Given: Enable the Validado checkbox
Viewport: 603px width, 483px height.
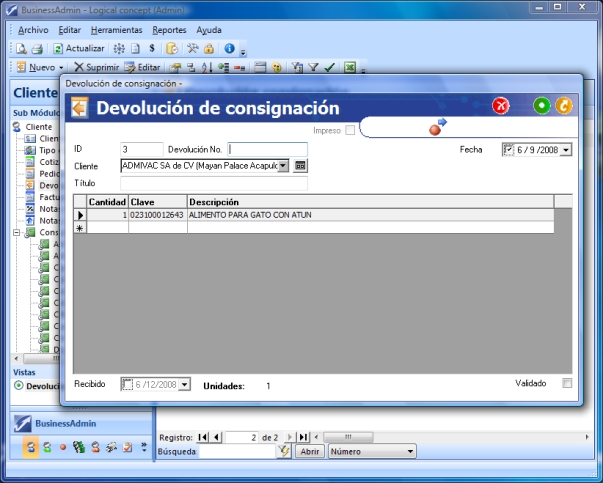Looking at the screenshot, I should point(567,383).
